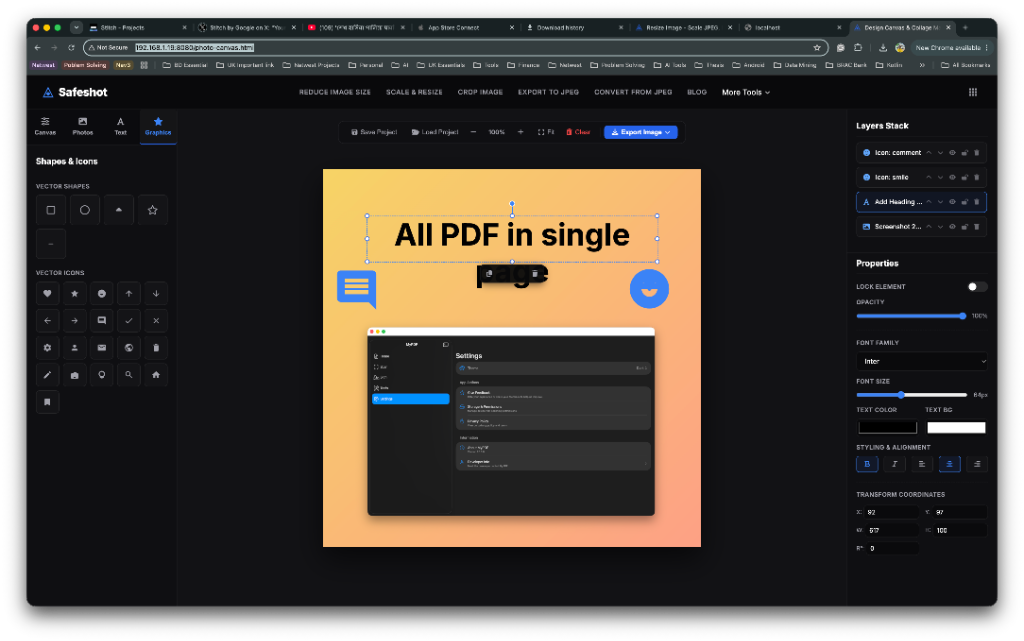This screenshot has height=641, width=1024.
Task: Delete the 'Icon: comment' layer
Action: 977,153
